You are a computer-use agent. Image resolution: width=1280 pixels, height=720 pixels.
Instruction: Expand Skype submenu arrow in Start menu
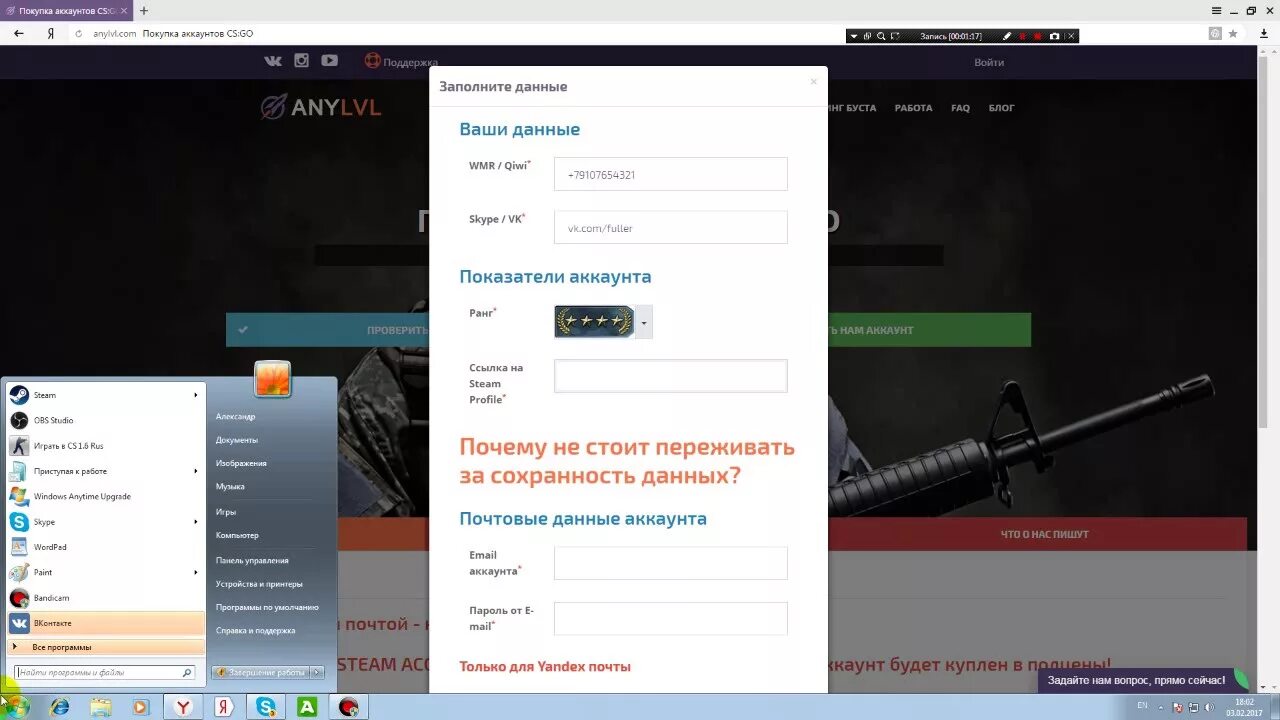pos(196,522)
